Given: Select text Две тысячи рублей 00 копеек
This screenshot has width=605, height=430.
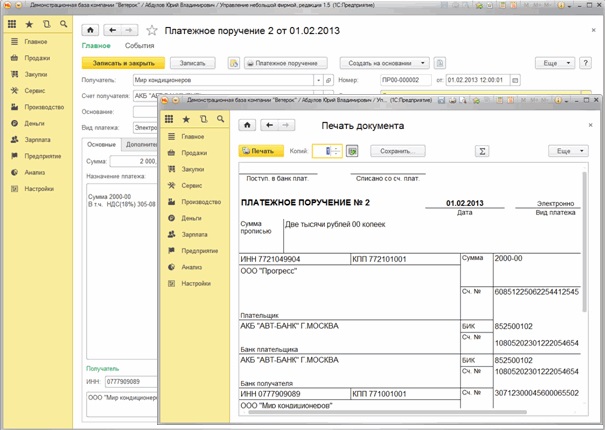Looking at the screenshot, I should [335, 224].
